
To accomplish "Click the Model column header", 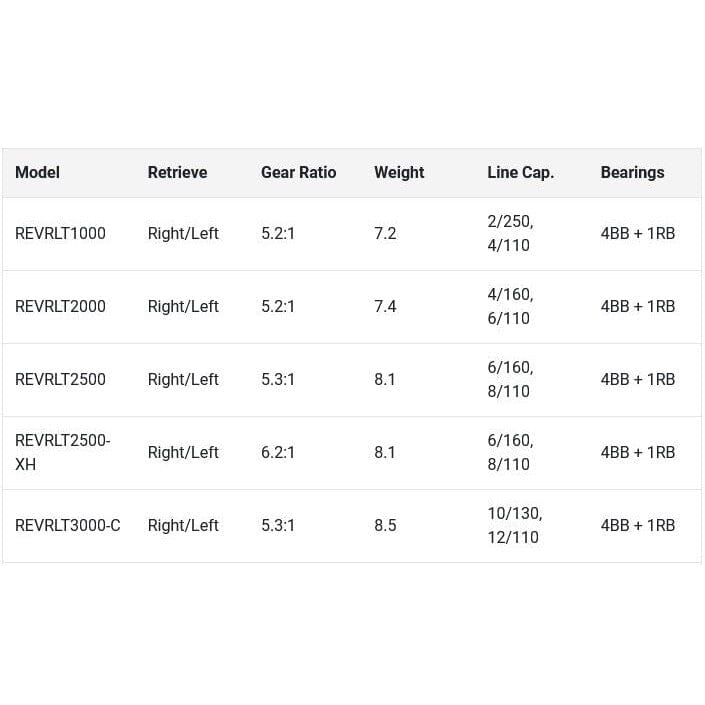I will 37,172.
